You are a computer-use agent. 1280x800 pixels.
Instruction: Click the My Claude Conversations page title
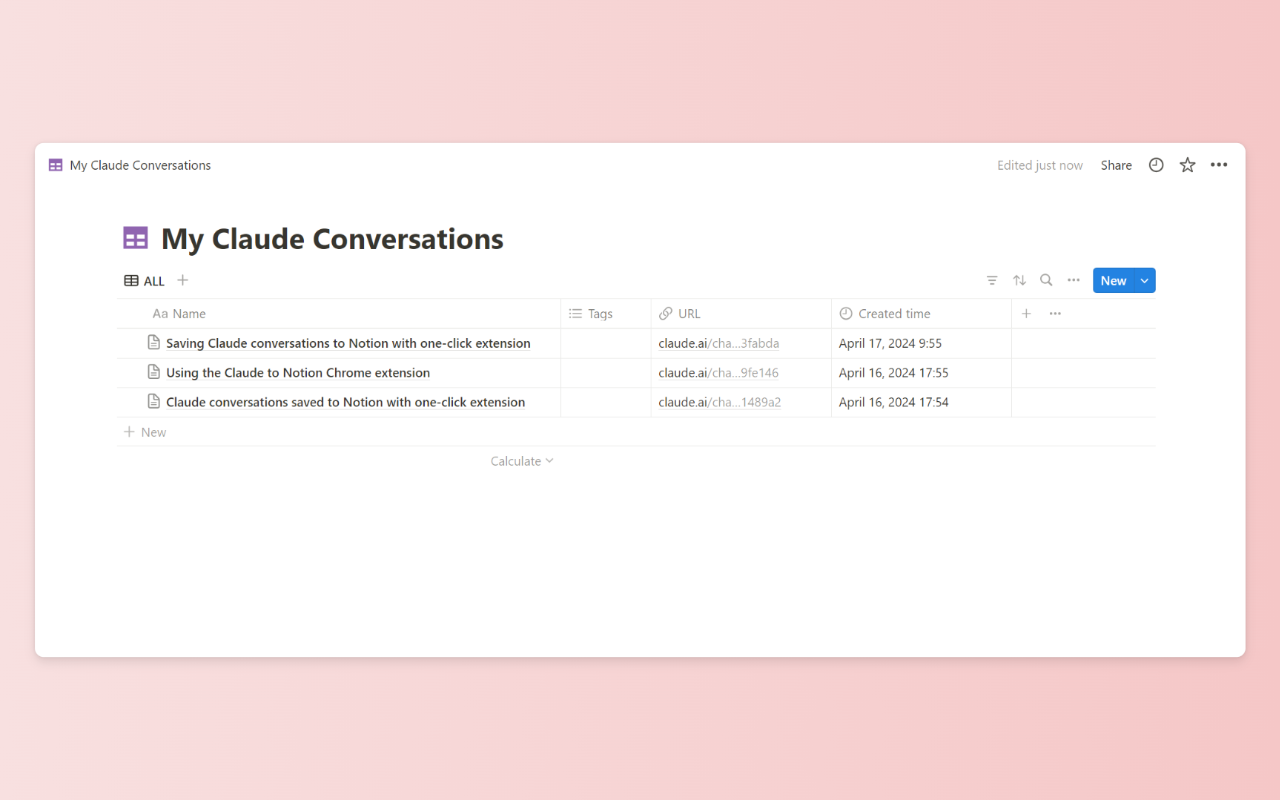pos(332,239)
